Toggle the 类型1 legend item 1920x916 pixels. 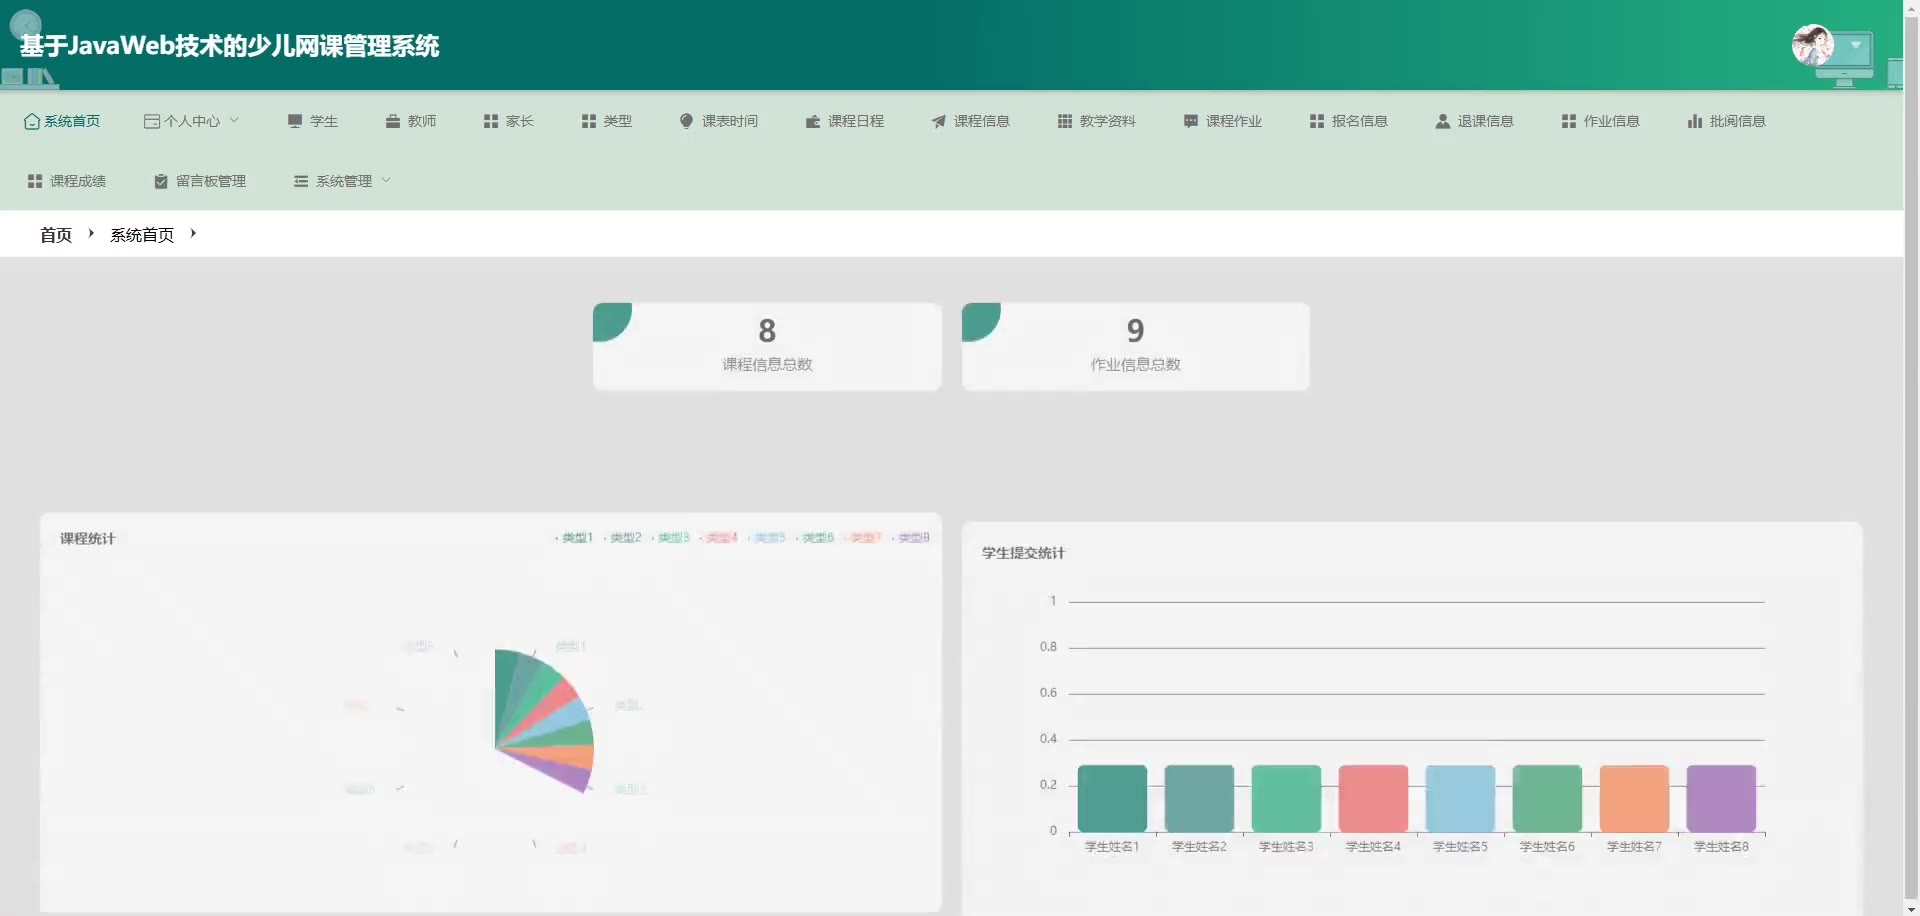(574, 538)
